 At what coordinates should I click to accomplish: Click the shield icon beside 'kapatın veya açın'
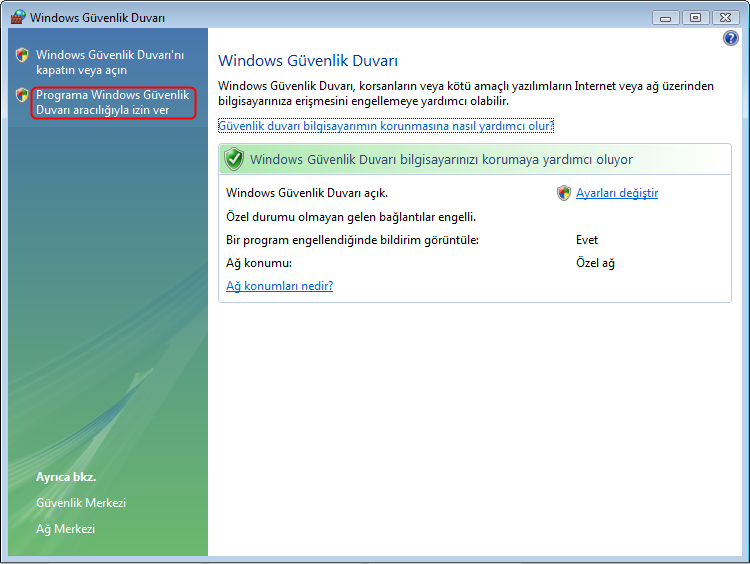[x=22, y=55]
